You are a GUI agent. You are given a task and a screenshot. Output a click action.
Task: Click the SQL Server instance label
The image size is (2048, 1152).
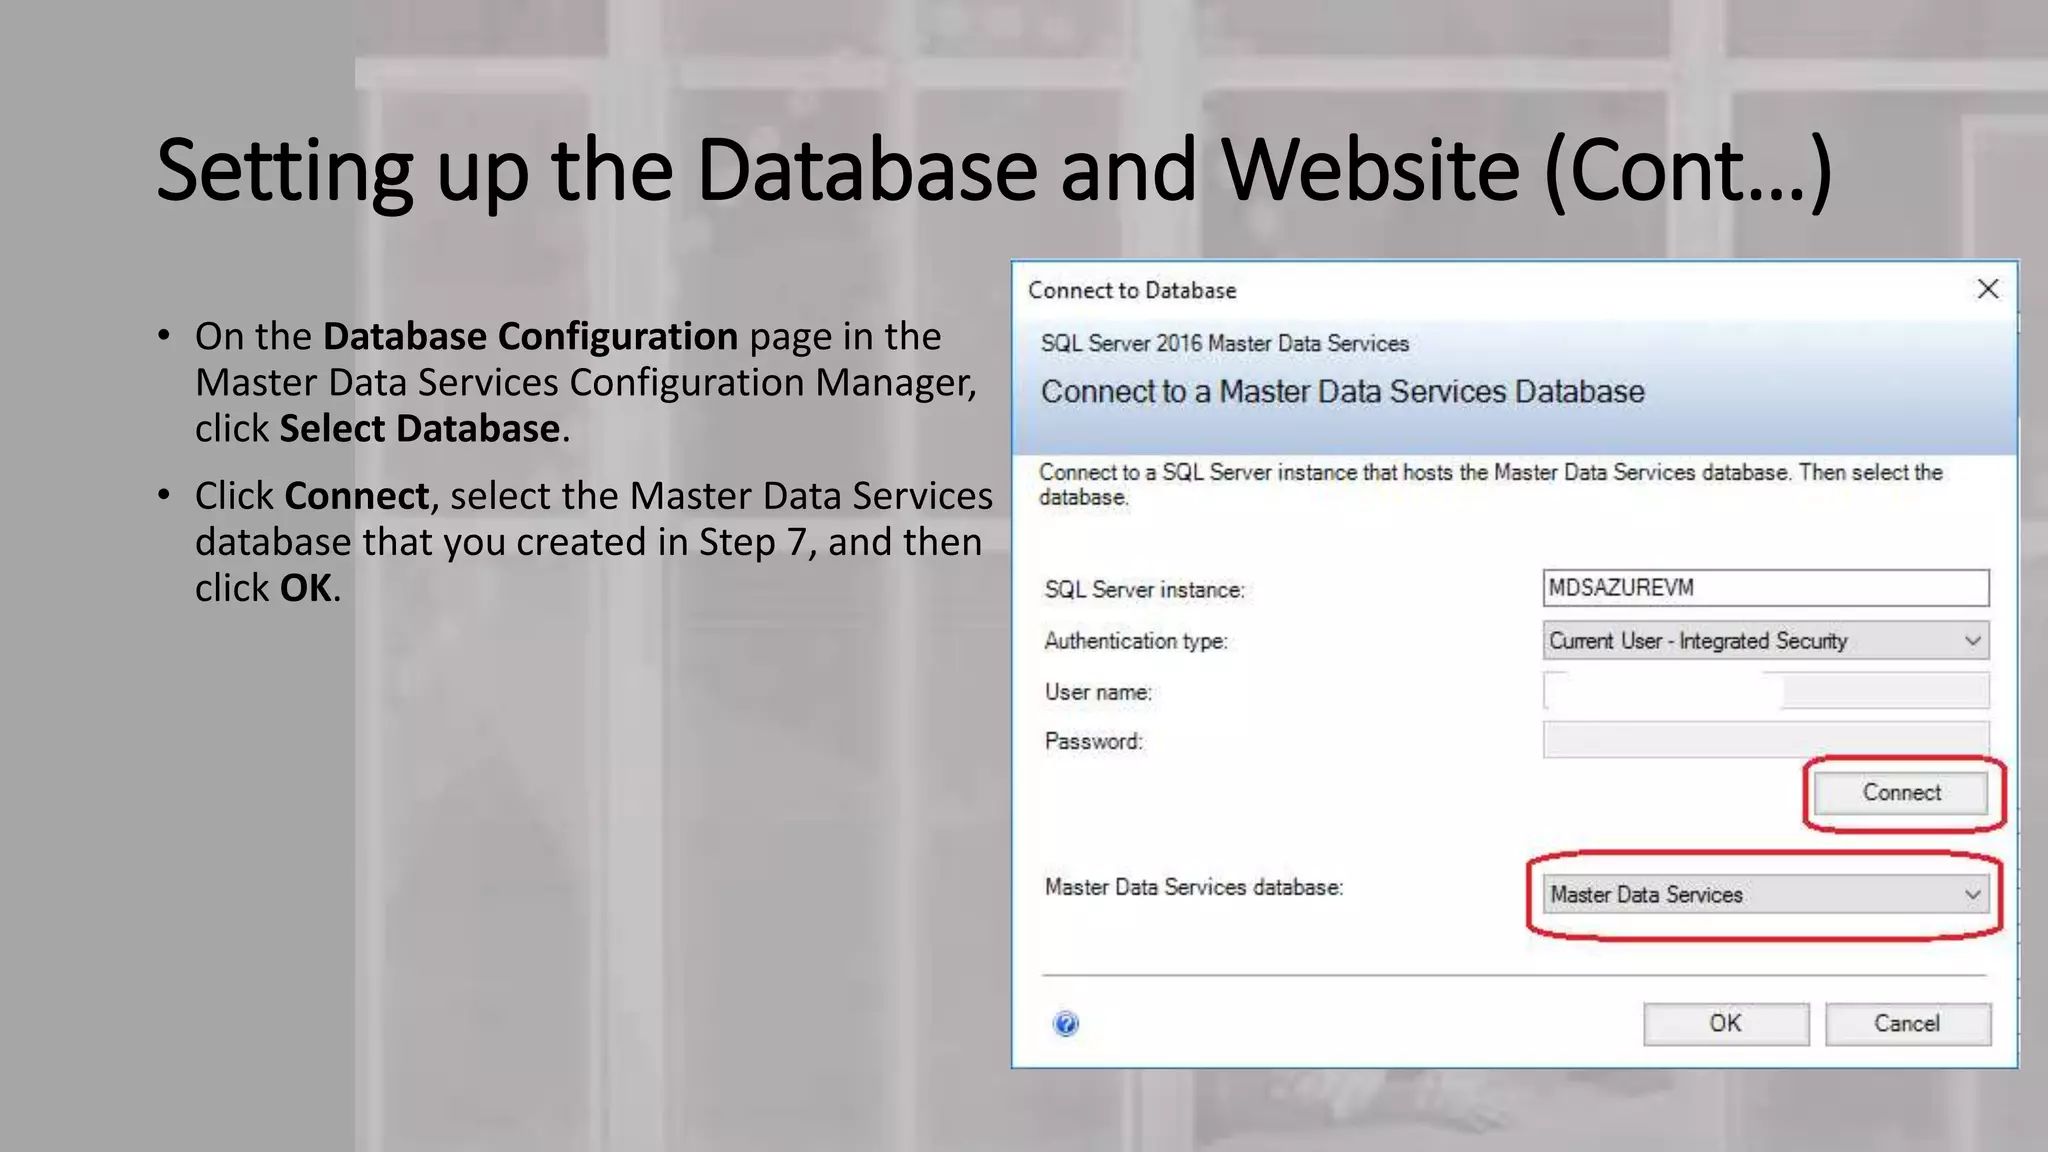click(x=1144, y=590)
